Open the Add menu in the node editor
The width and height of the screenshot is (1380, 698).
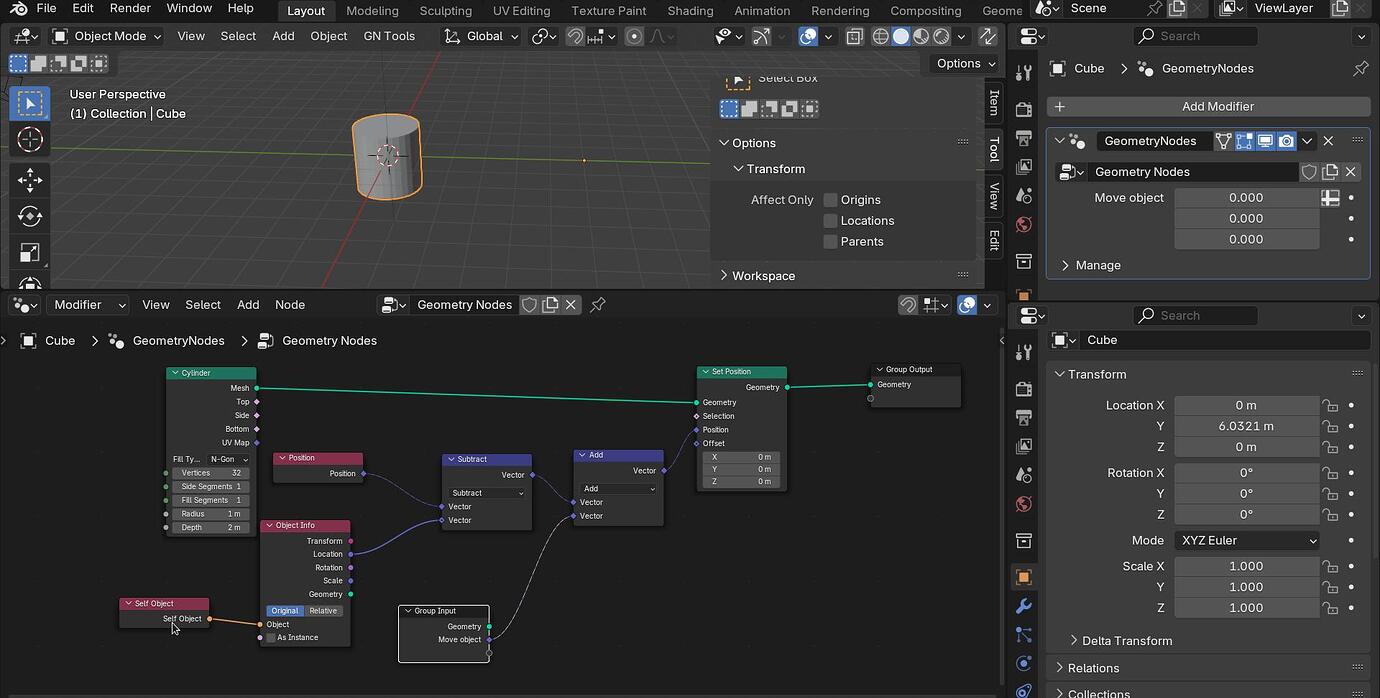[x=248, y=305]
